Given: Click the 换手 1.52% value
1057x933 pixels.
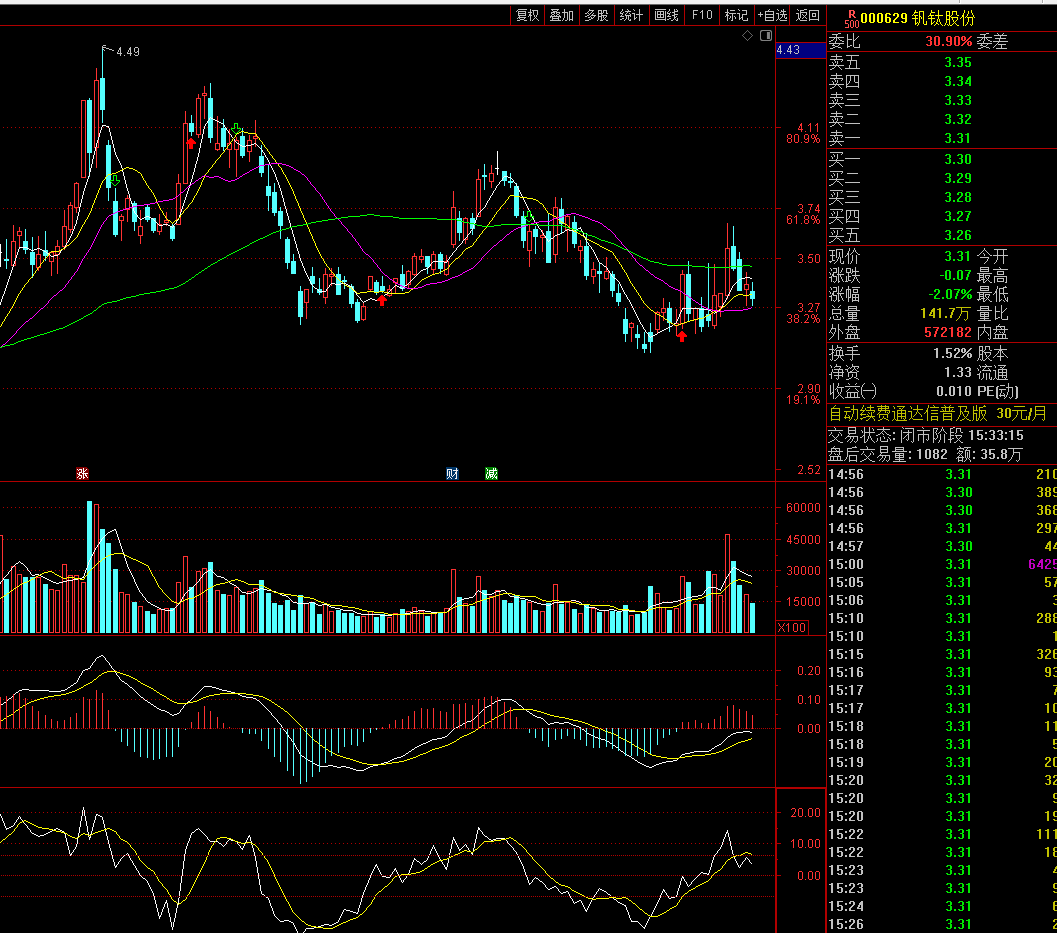Looking at the screenshot, I should [x=953, y=353].
